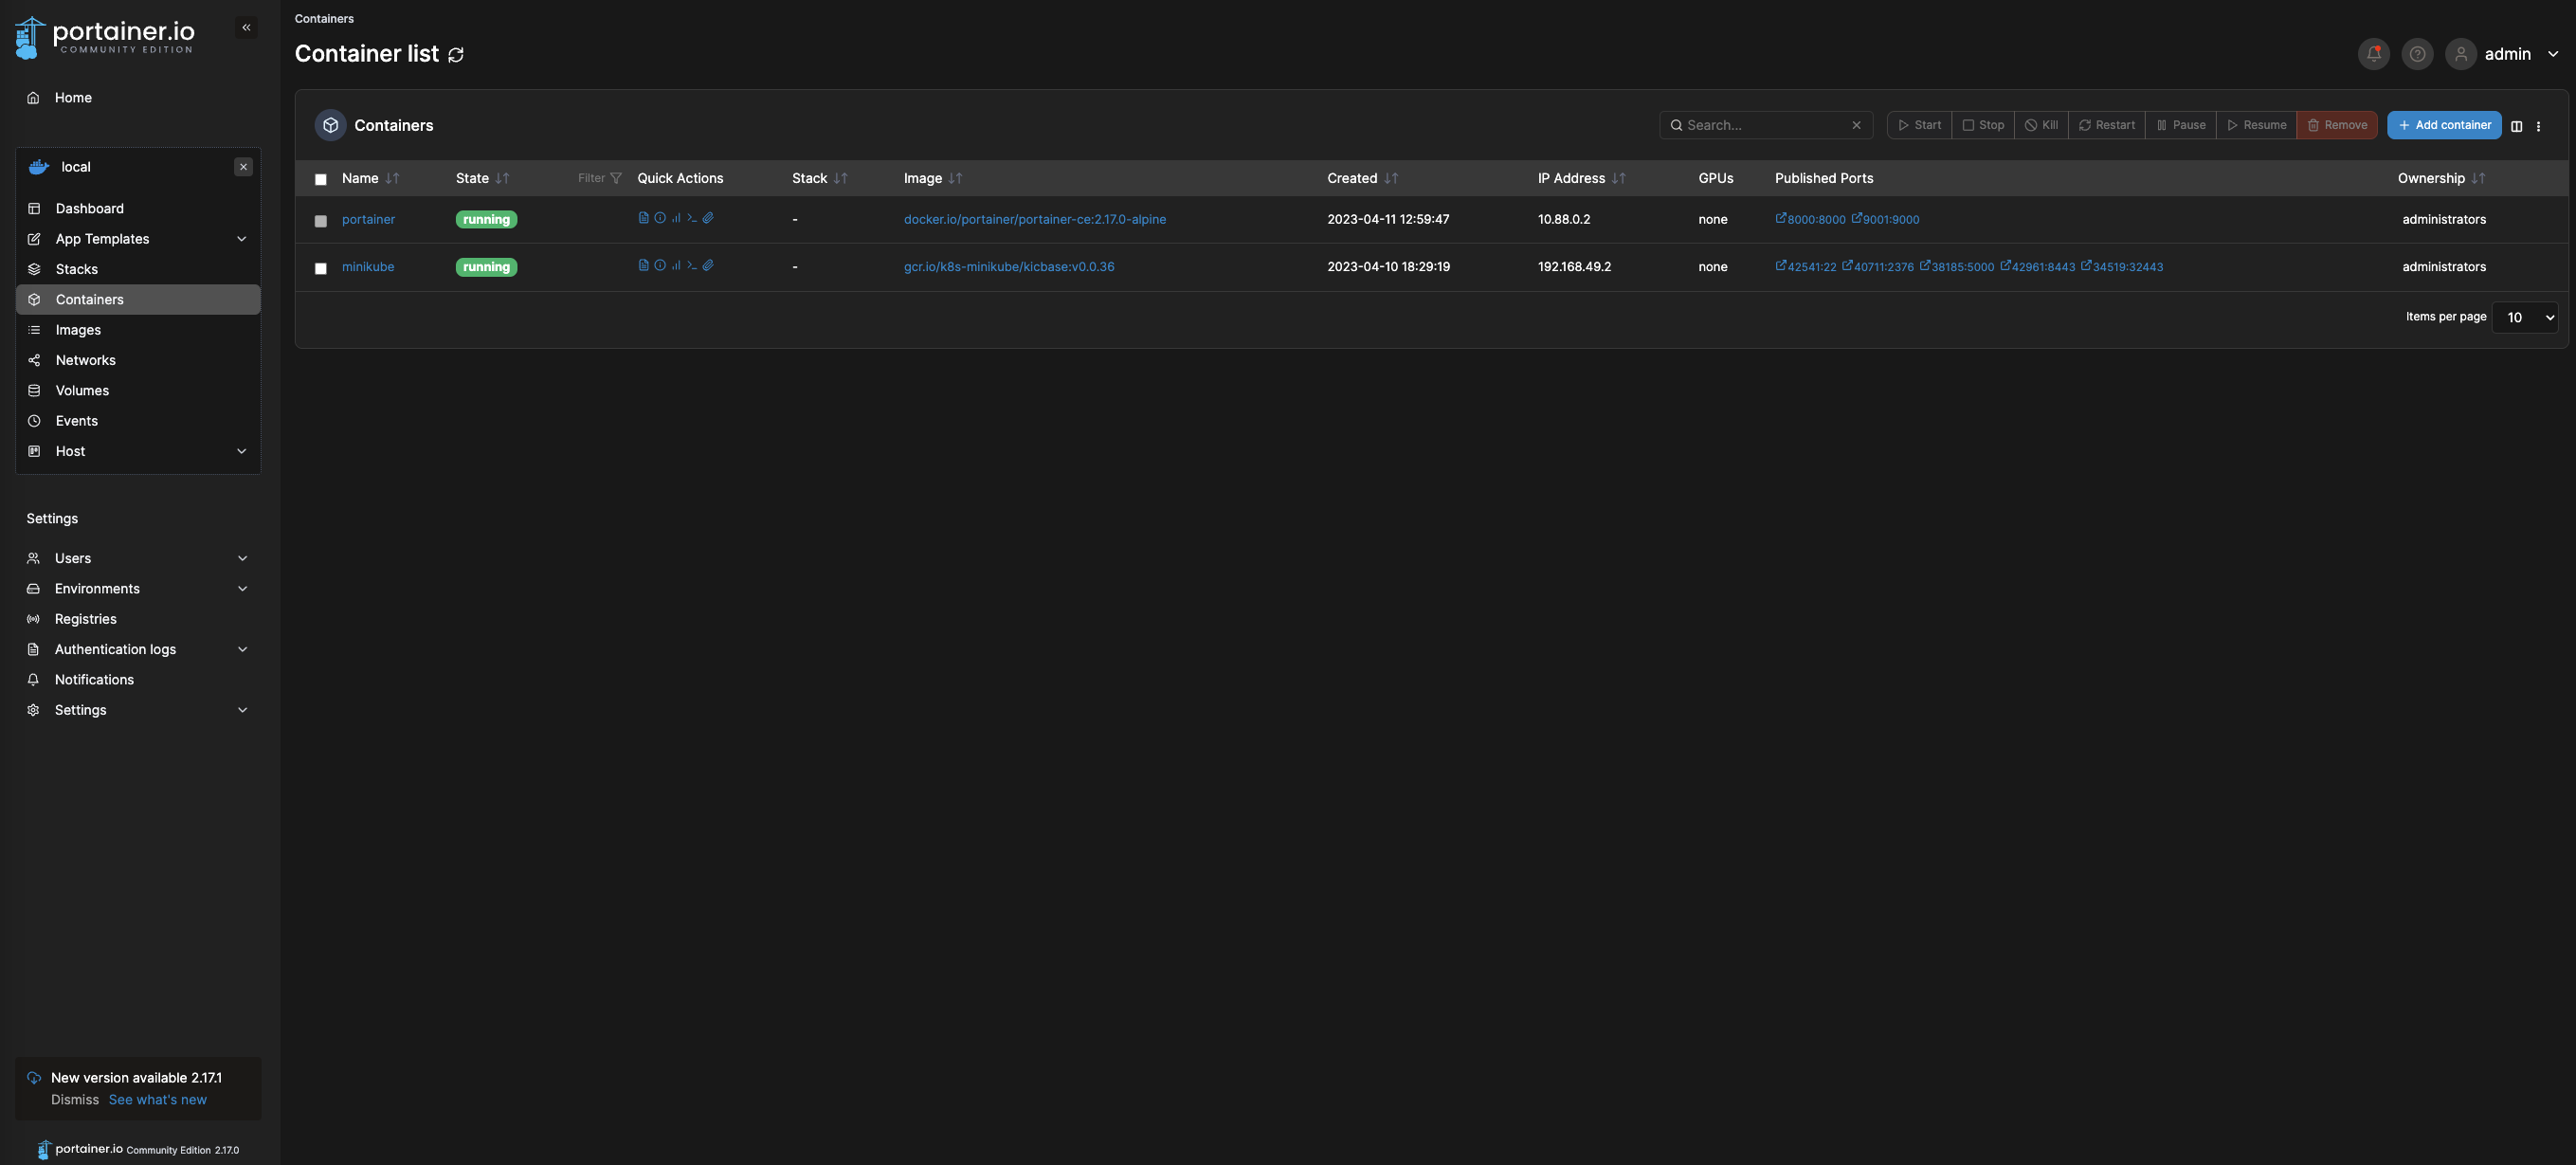Refresh the container list with reload icon

click(456, 55)
